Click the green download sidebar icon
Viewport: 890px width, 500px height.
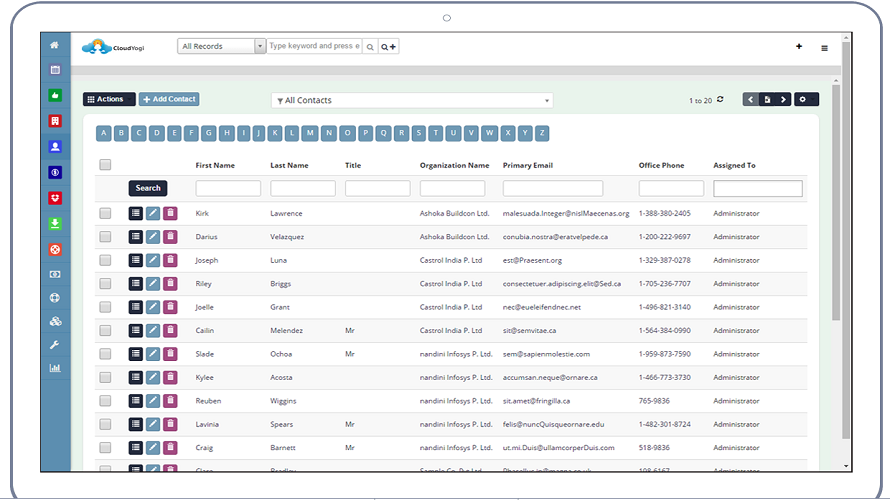55,224
